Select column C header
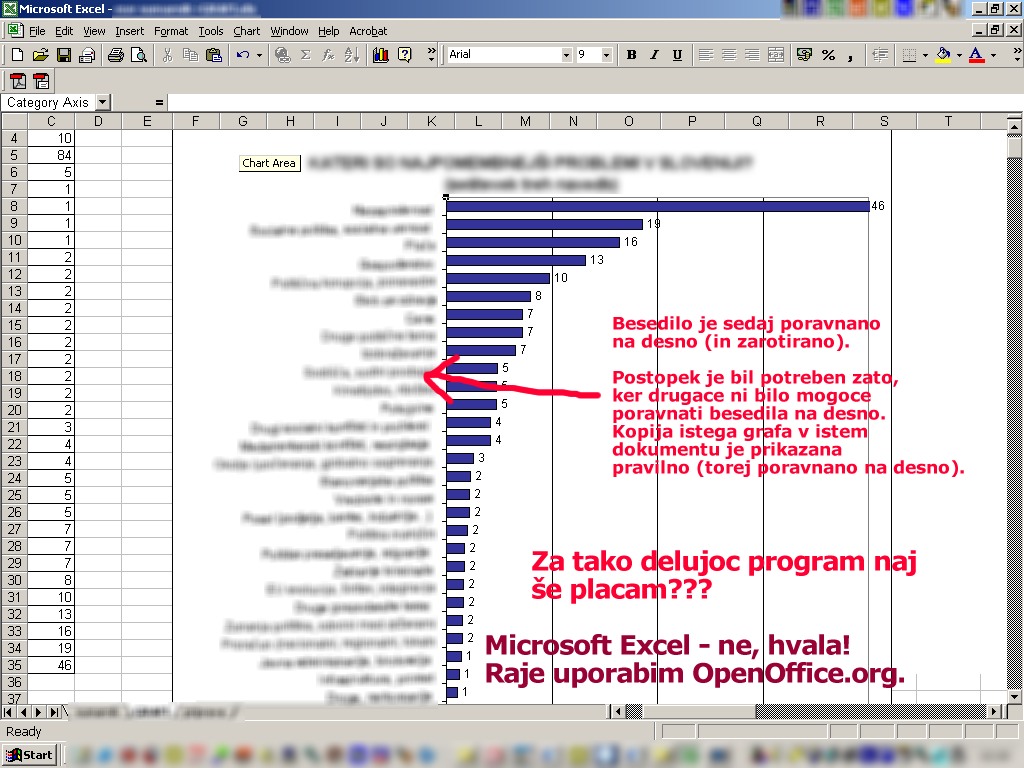 click(x=51, y=121)
